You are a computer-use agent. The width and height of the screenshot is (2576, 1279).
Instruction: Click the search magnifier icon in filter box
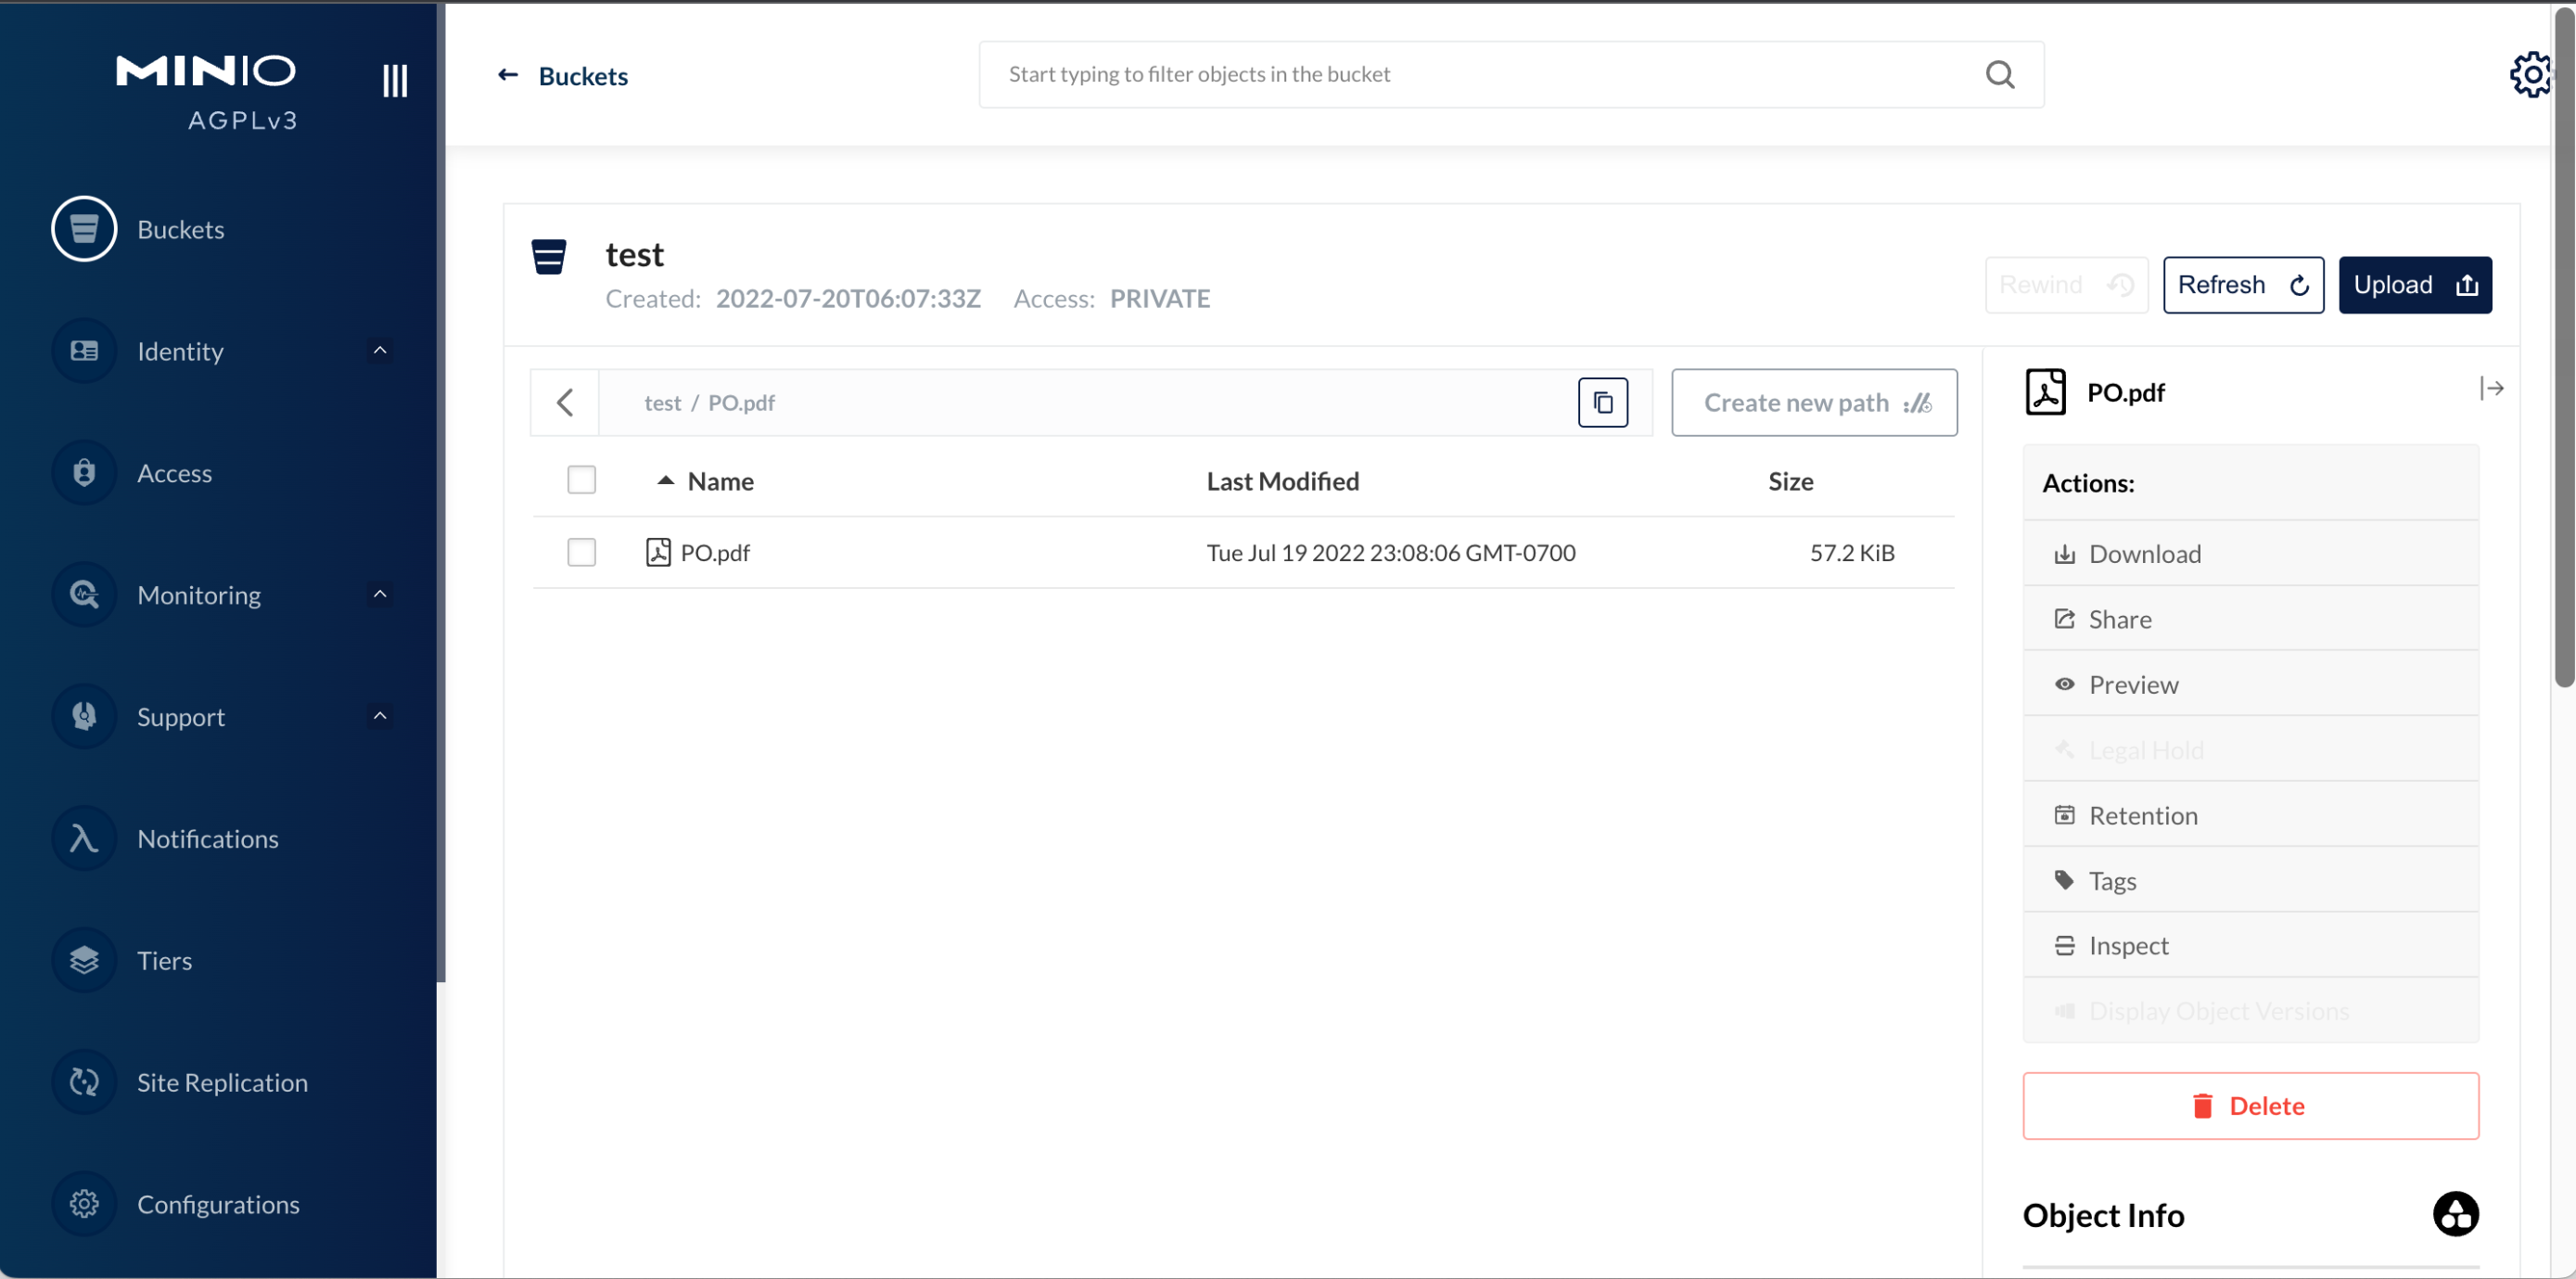1999,74
